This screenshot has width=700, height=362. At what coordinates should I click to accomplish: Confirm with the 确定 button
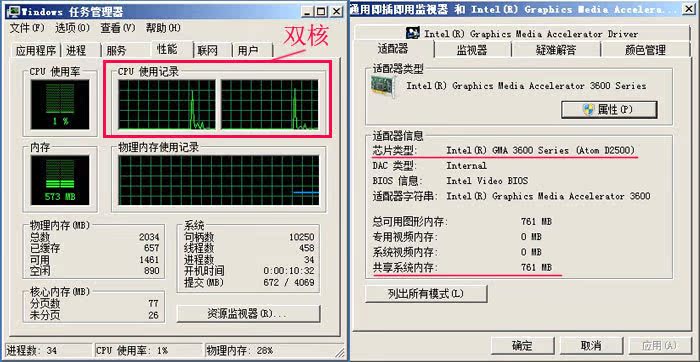click(522, 345)
